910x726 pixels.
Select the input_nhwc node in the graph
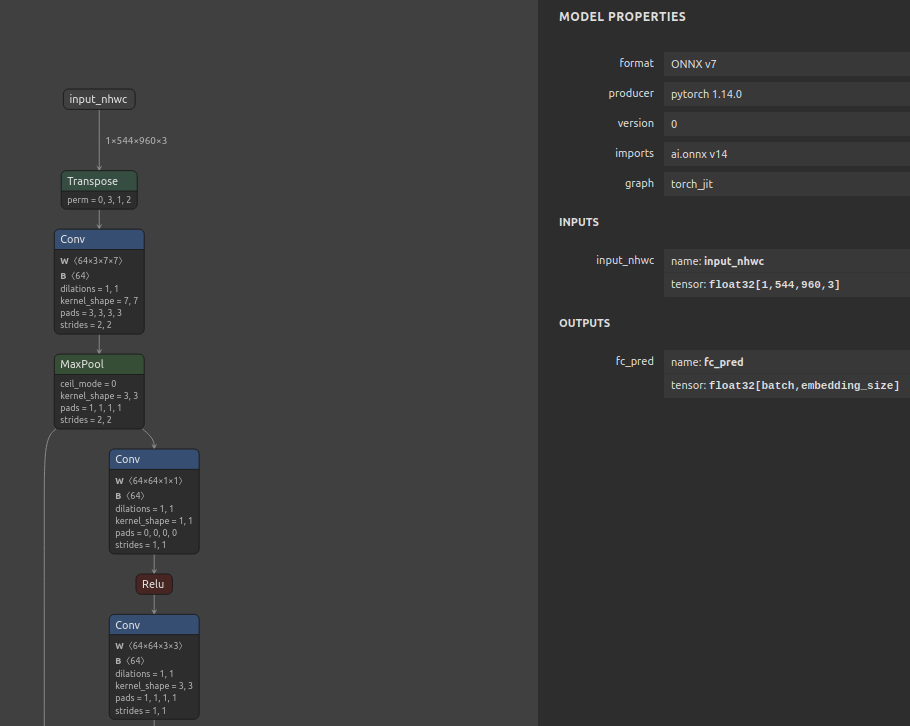98,99
